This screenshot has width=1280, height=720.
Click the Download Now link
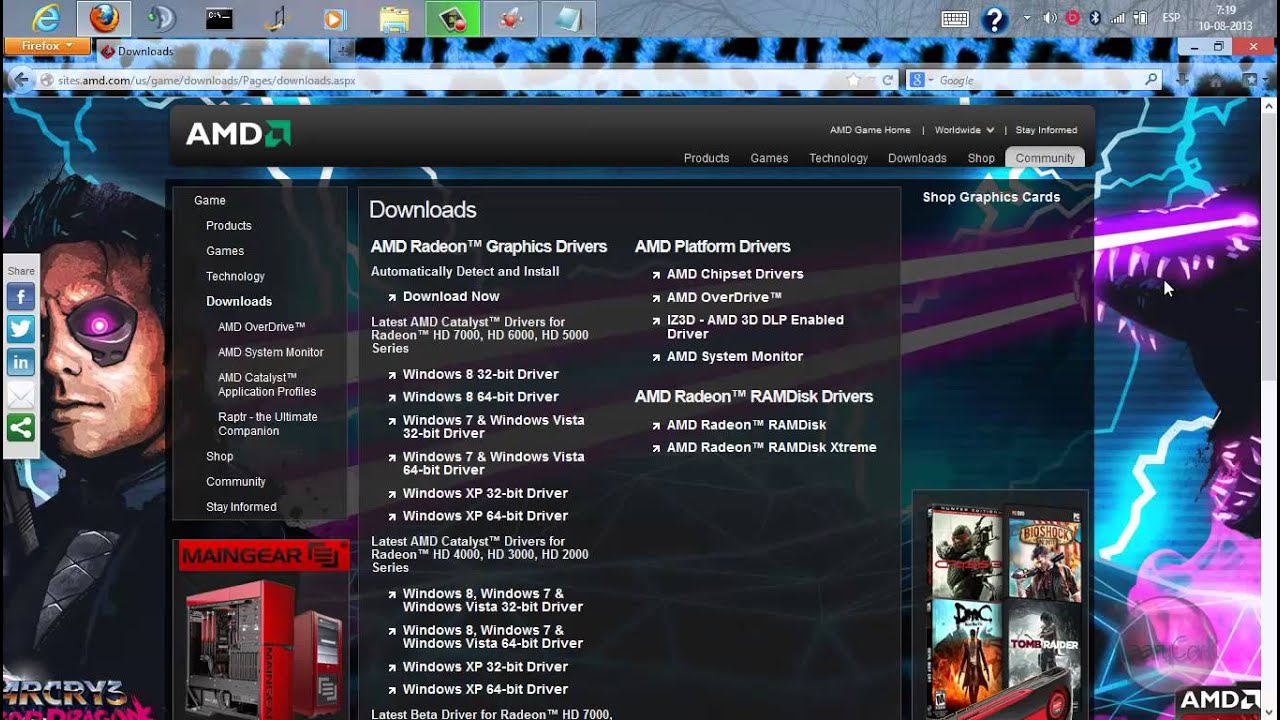(x=451, y=297)
